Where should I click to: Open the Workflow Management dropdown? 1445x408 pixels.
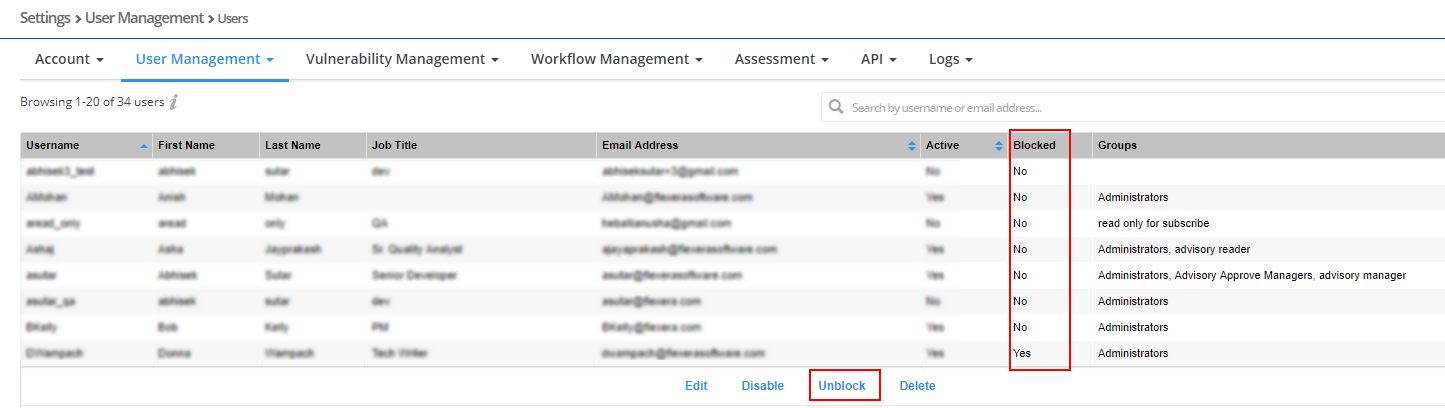[616, 59]
